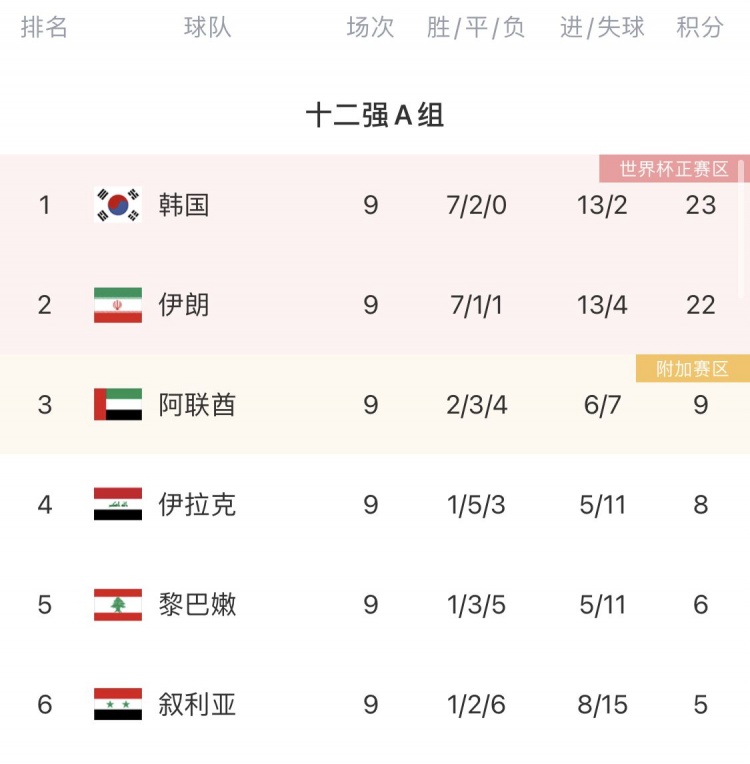Click the 积分 column header
Viewport: 750px width, 764px height.
(x=700, y=27)
